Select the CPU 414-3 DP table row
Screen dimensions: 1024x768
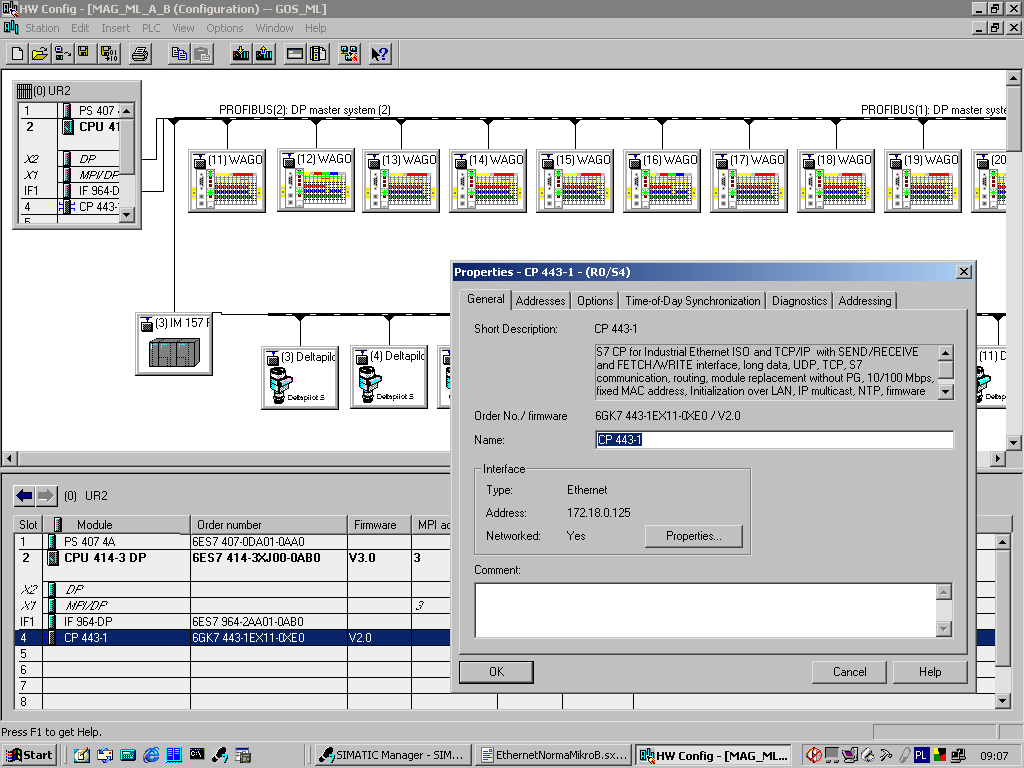232,565
